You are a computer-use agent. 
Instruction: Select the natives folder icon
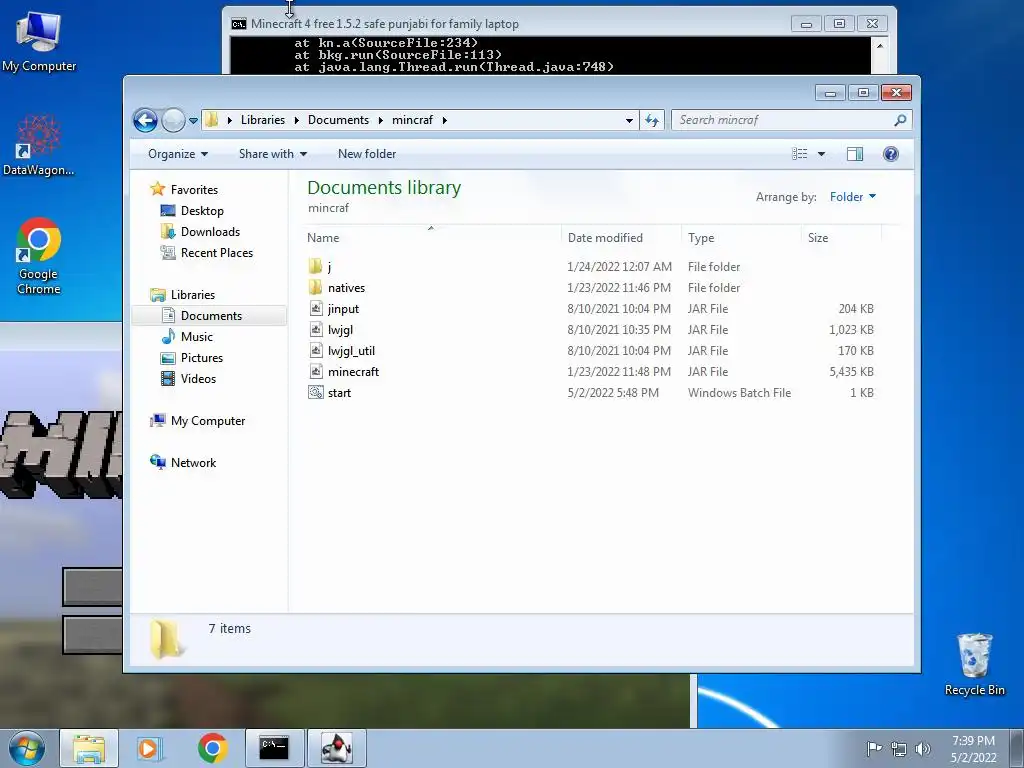coord(315,287)
